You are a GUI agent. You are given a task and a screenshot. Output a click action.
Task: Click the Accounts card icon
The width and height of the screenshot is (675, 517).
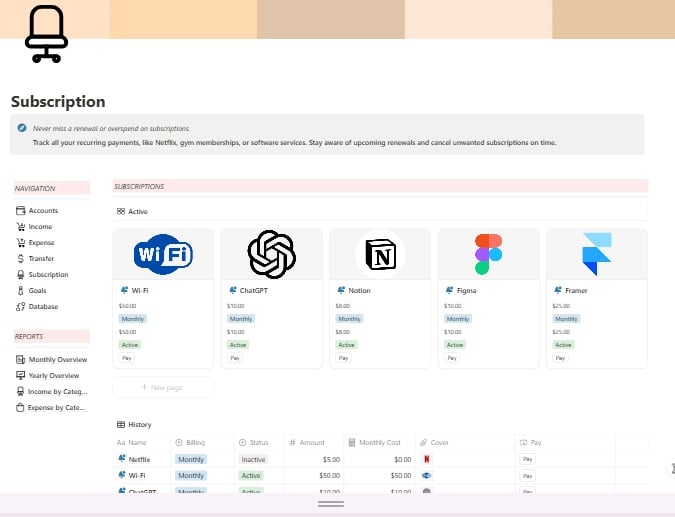point(20,211)
